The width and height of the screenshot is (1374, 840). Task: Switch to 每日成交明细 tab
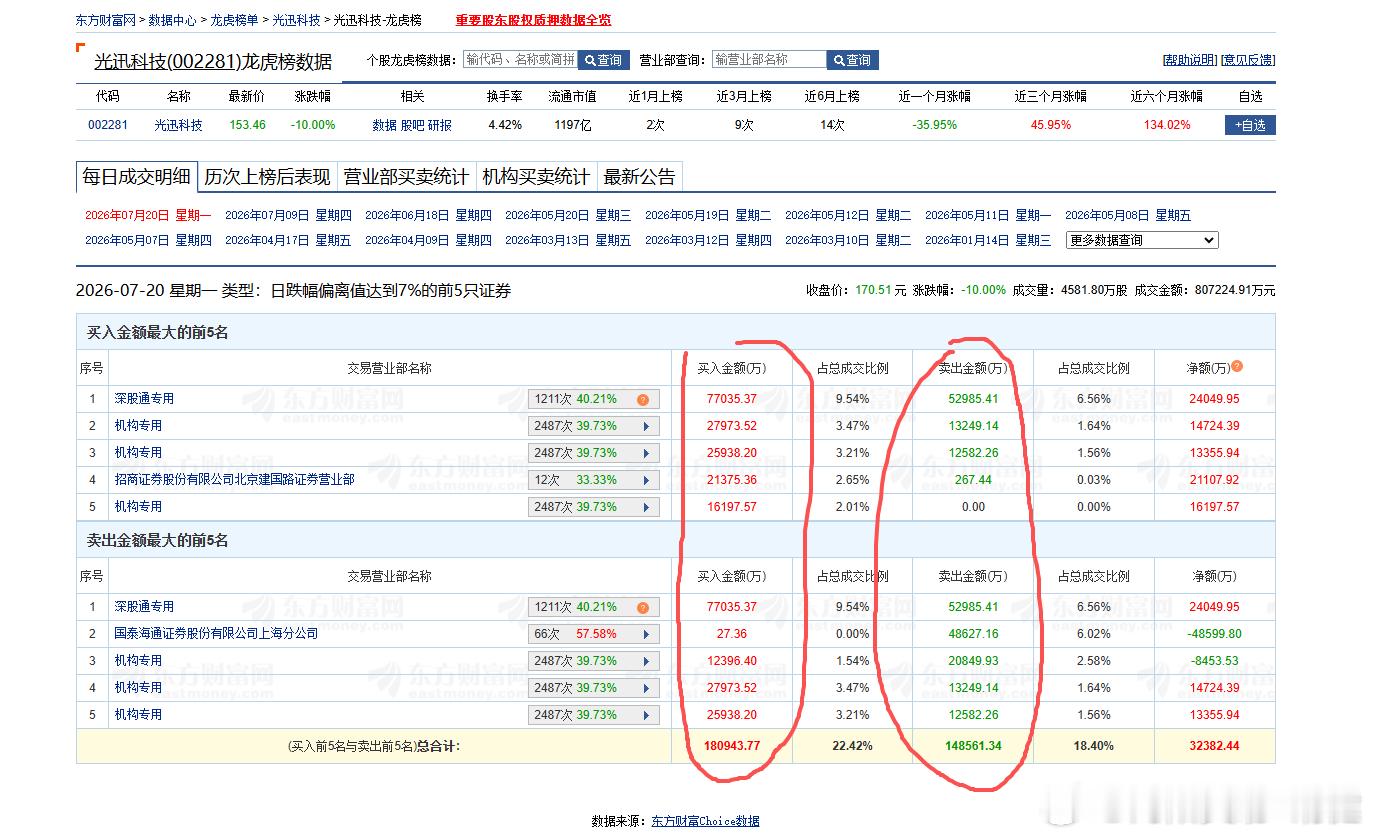point(136,177)
